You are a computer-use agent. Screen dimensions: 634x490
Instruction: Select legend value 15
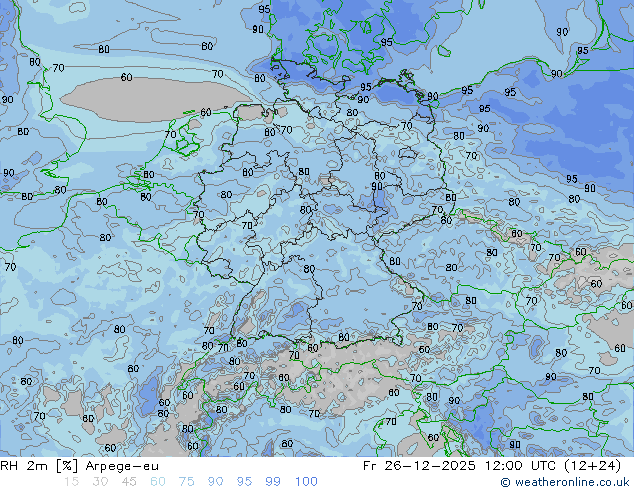pos(71,482)
